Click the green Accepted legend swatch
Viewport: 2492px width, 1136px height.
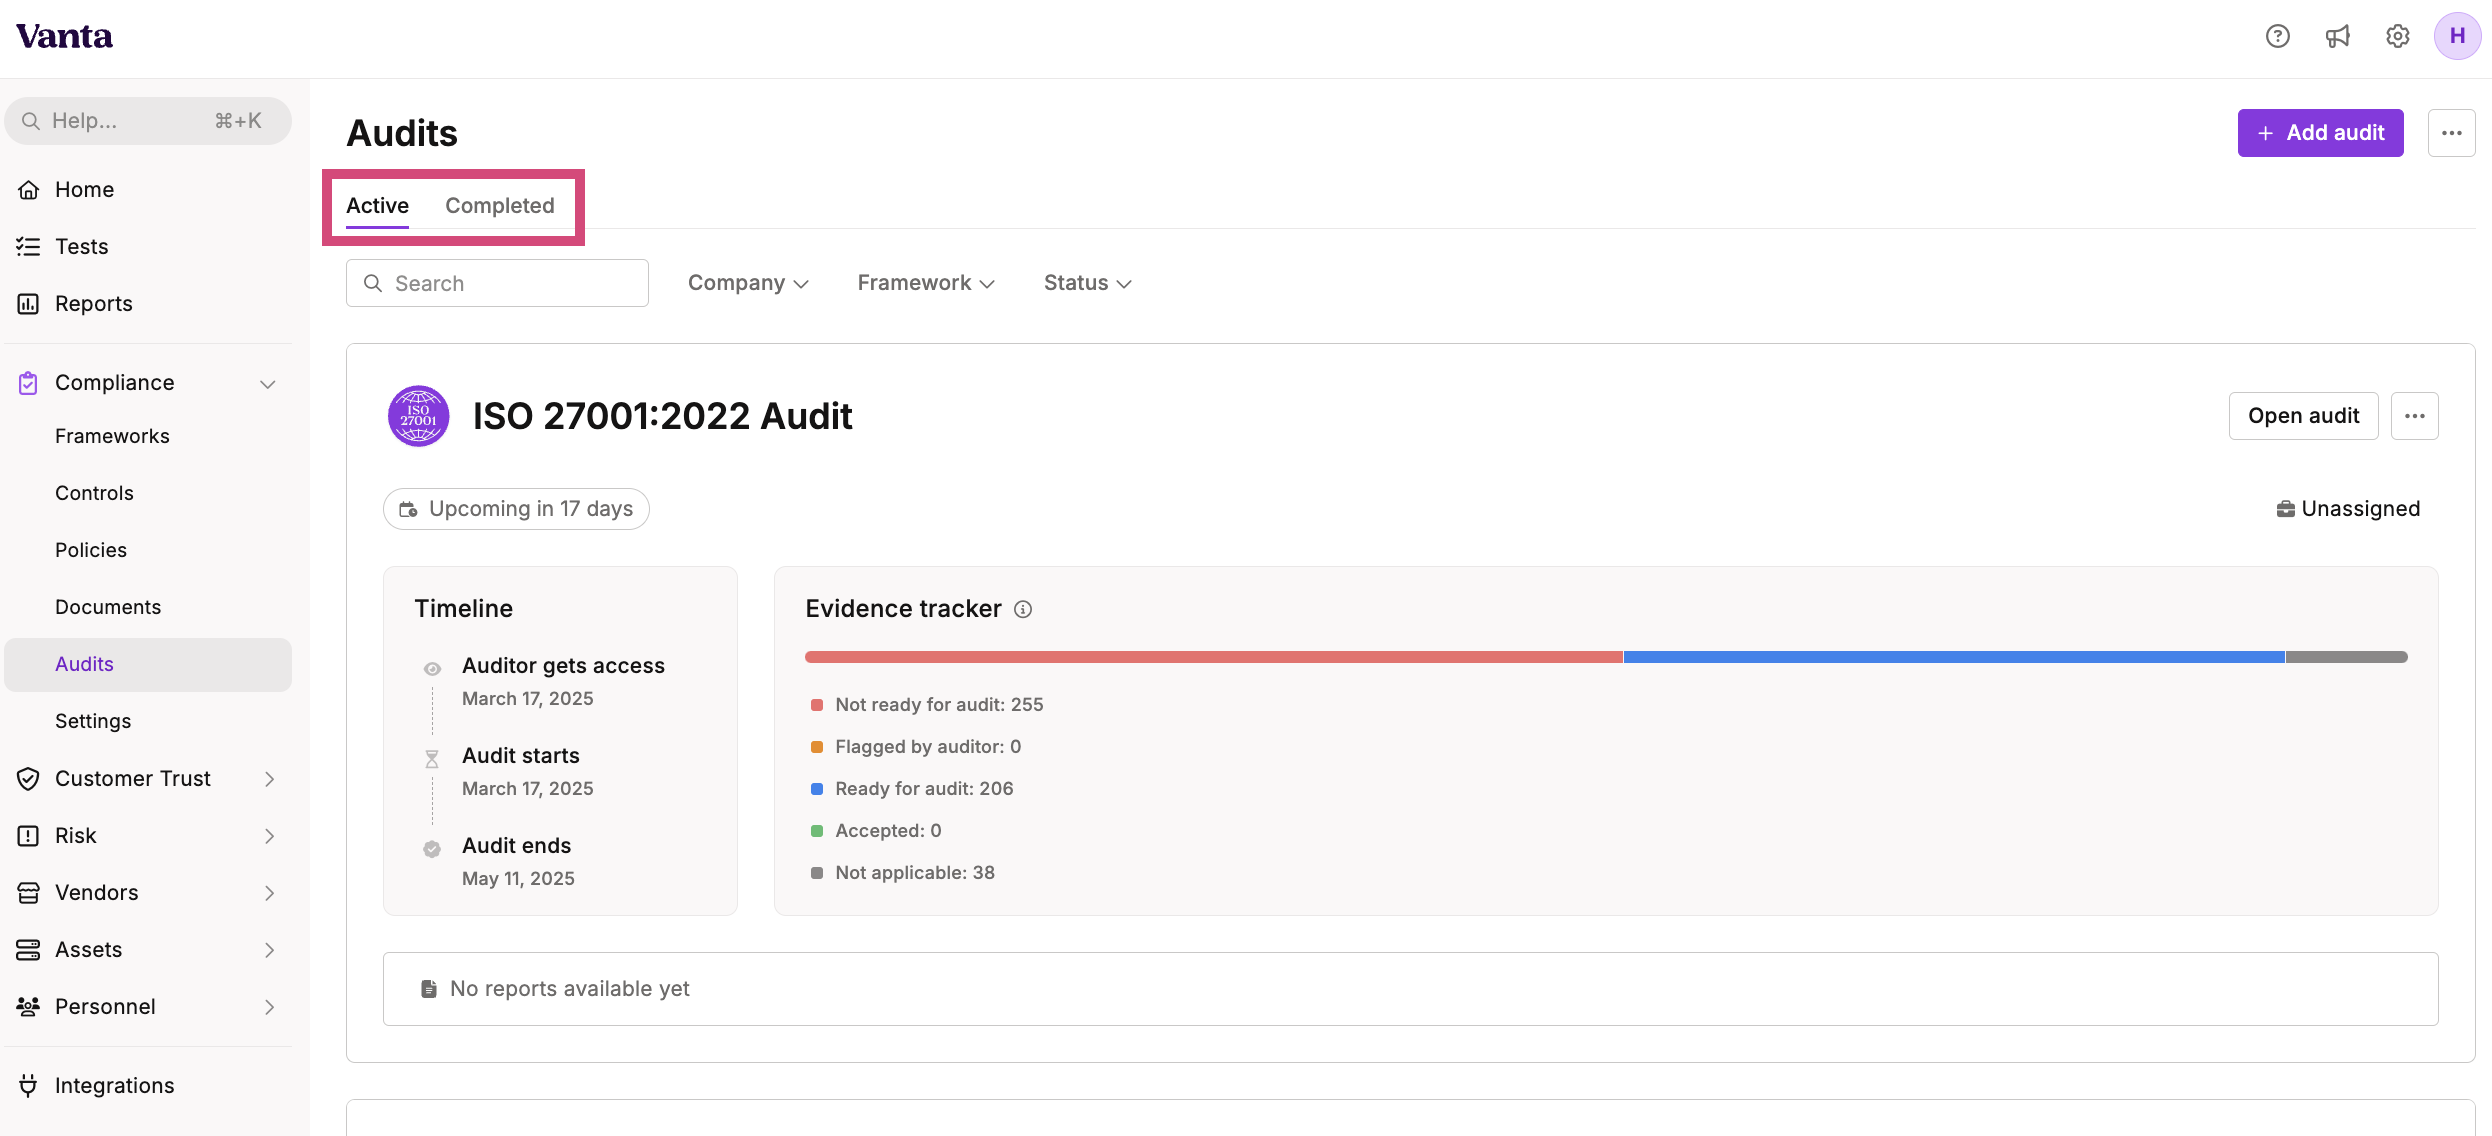816,831
